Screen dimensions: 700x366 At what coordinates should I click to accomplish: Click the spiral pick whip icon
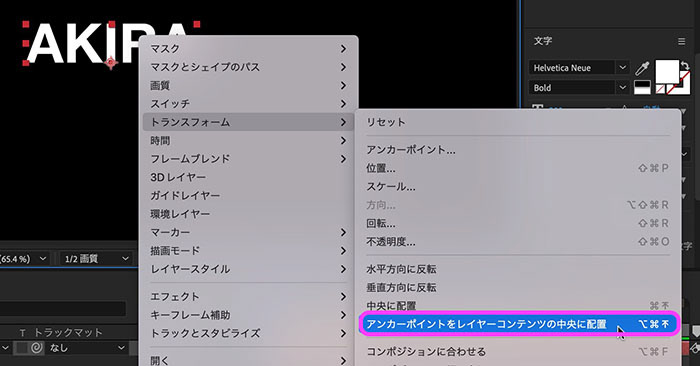coord(37,348)
